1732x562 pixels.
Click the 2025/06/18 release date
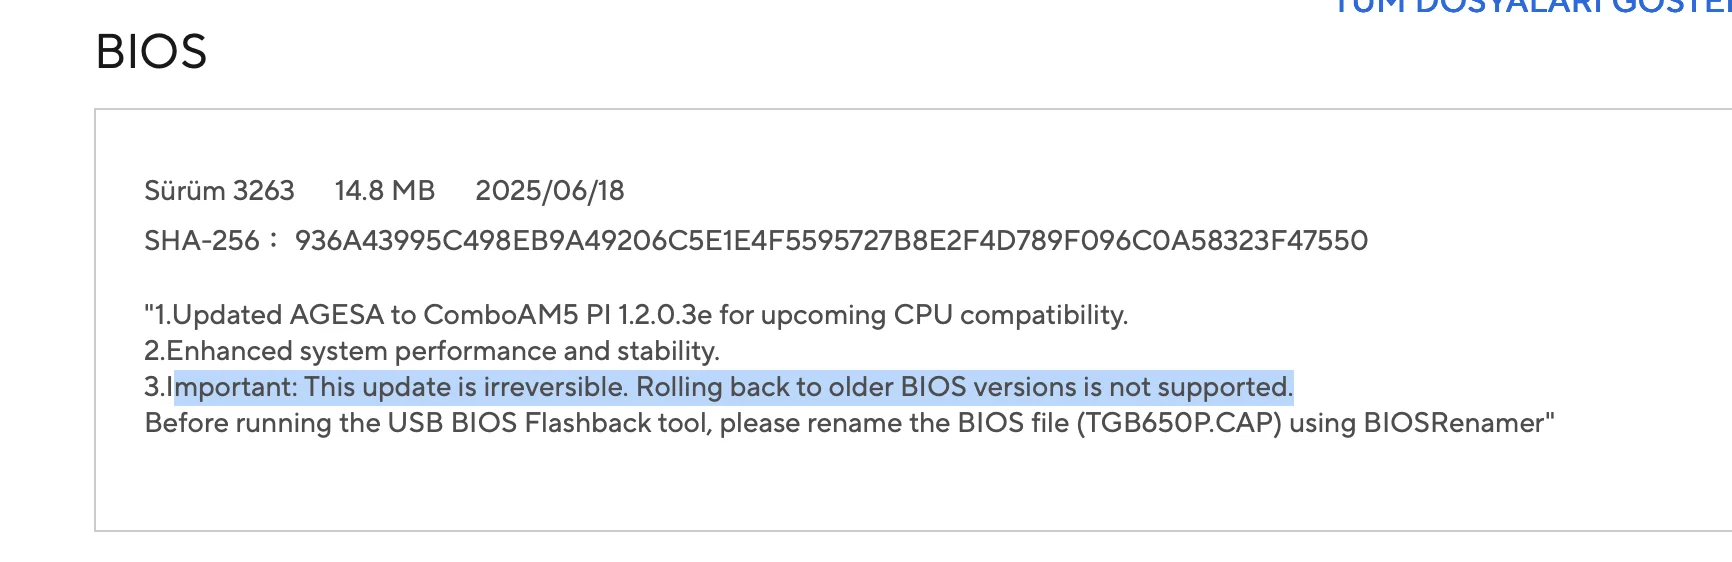click(x=550, y=191)
